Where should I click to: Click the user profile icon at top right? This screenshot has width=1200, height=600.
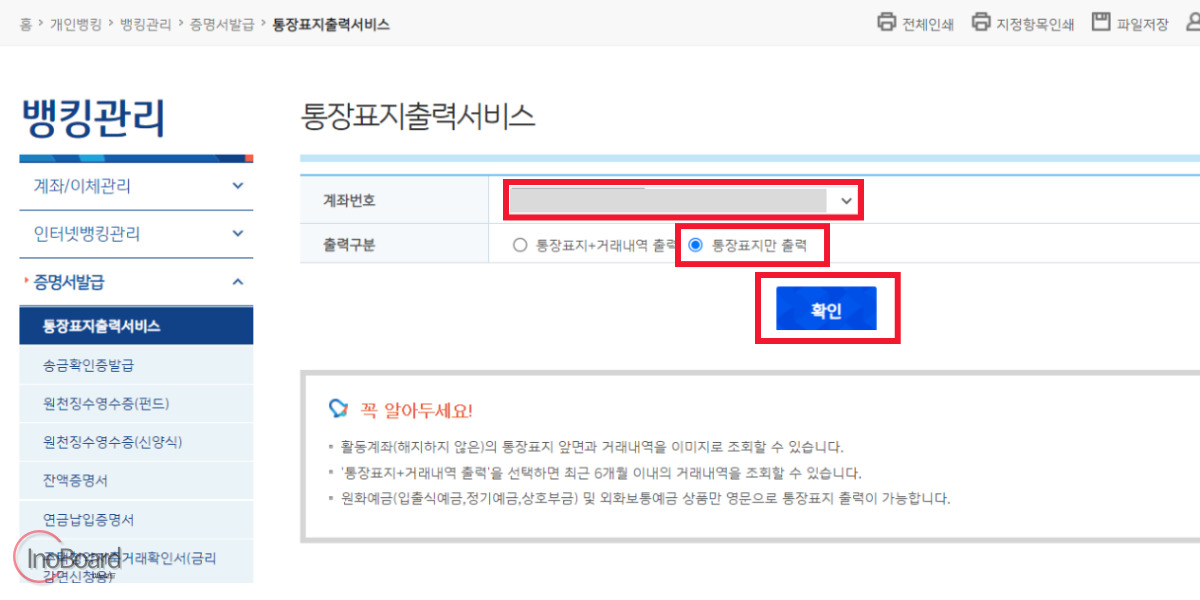coord(1192,22)
